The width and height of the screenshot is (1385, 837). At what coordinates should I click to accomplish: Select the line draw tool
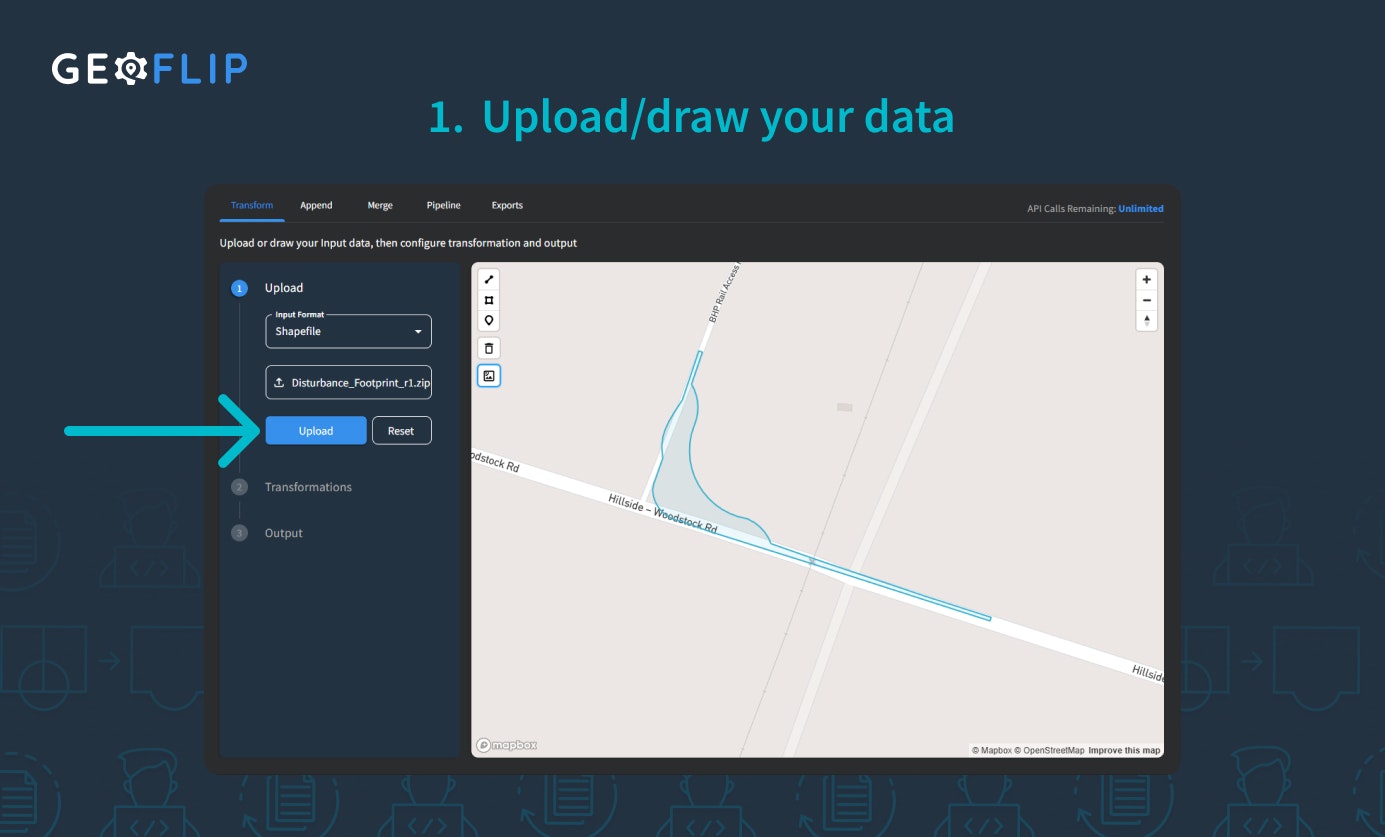tap(489, 279)
